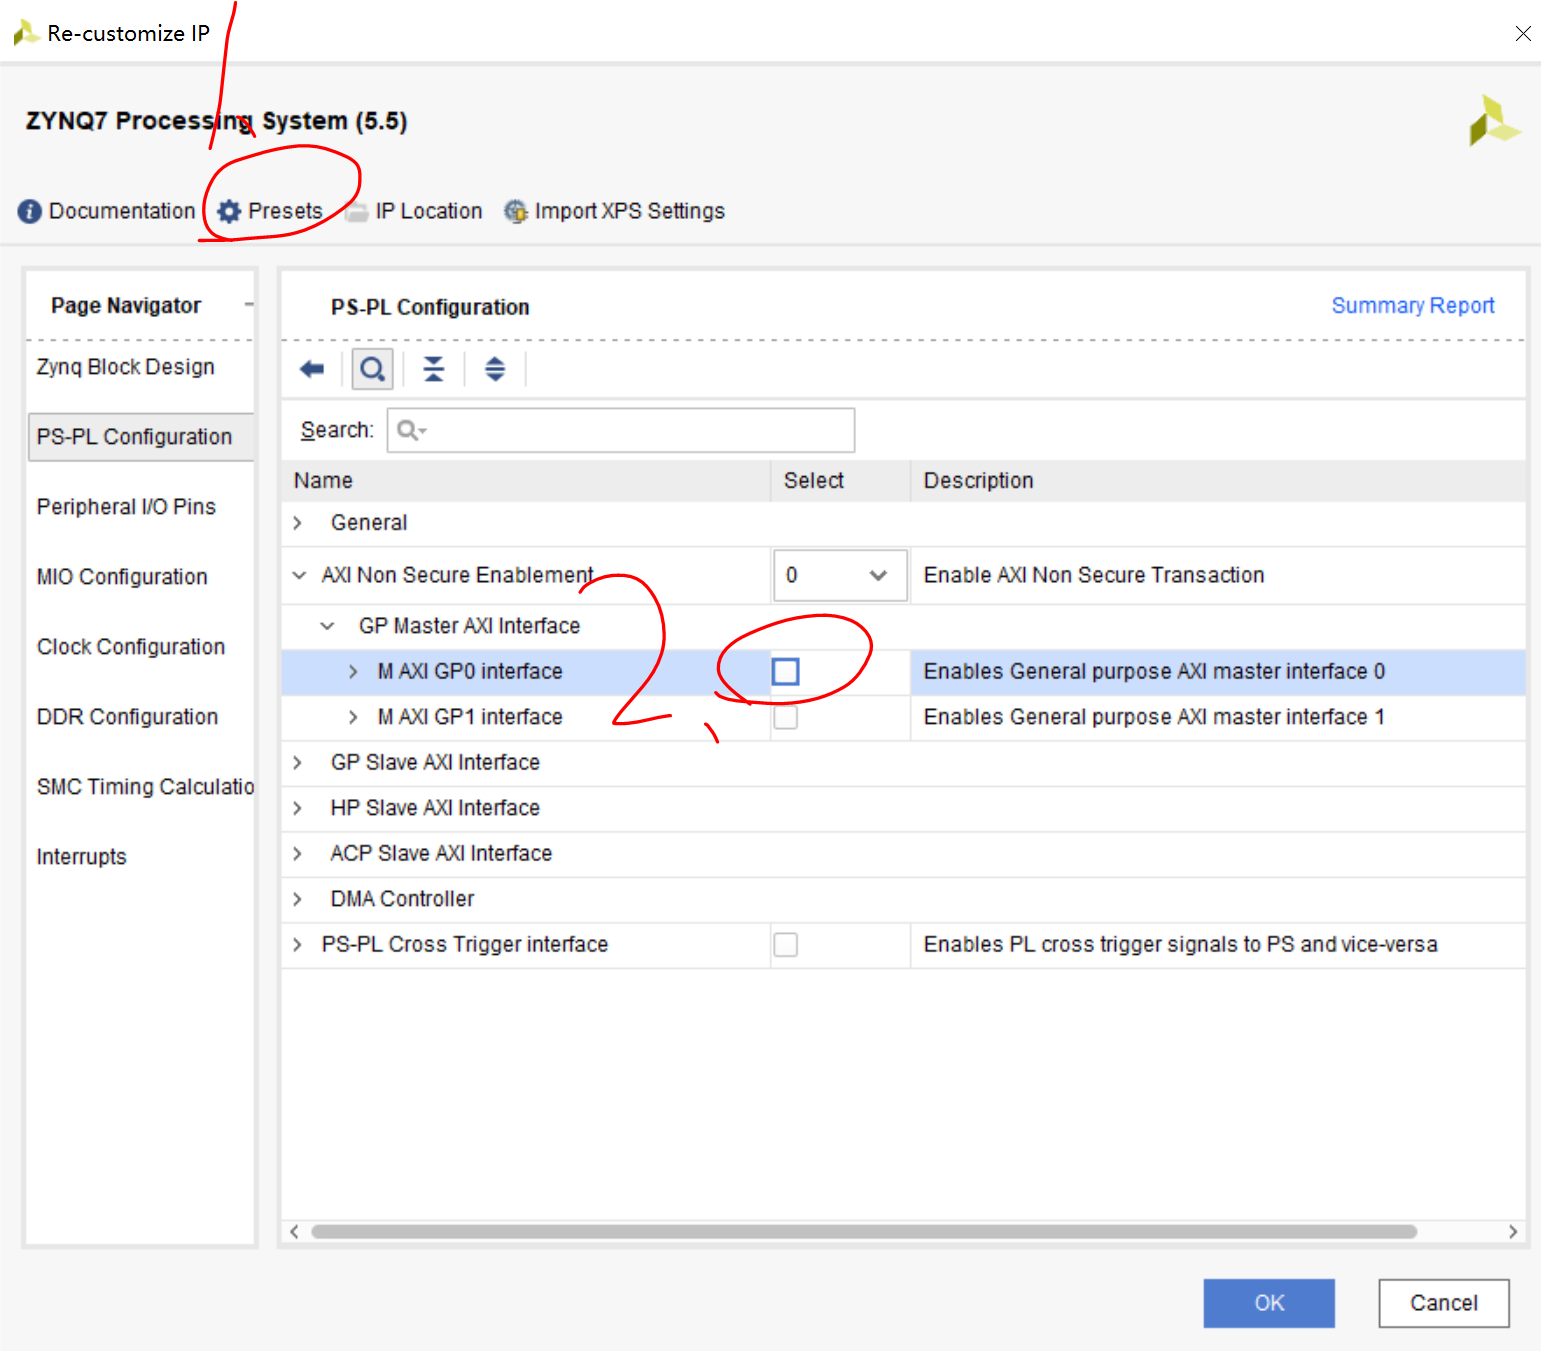Close the Re-customize IP dialog
Image resolution: width=1541 pixels, height=1351 pixels.
[x=1523, y=33]
